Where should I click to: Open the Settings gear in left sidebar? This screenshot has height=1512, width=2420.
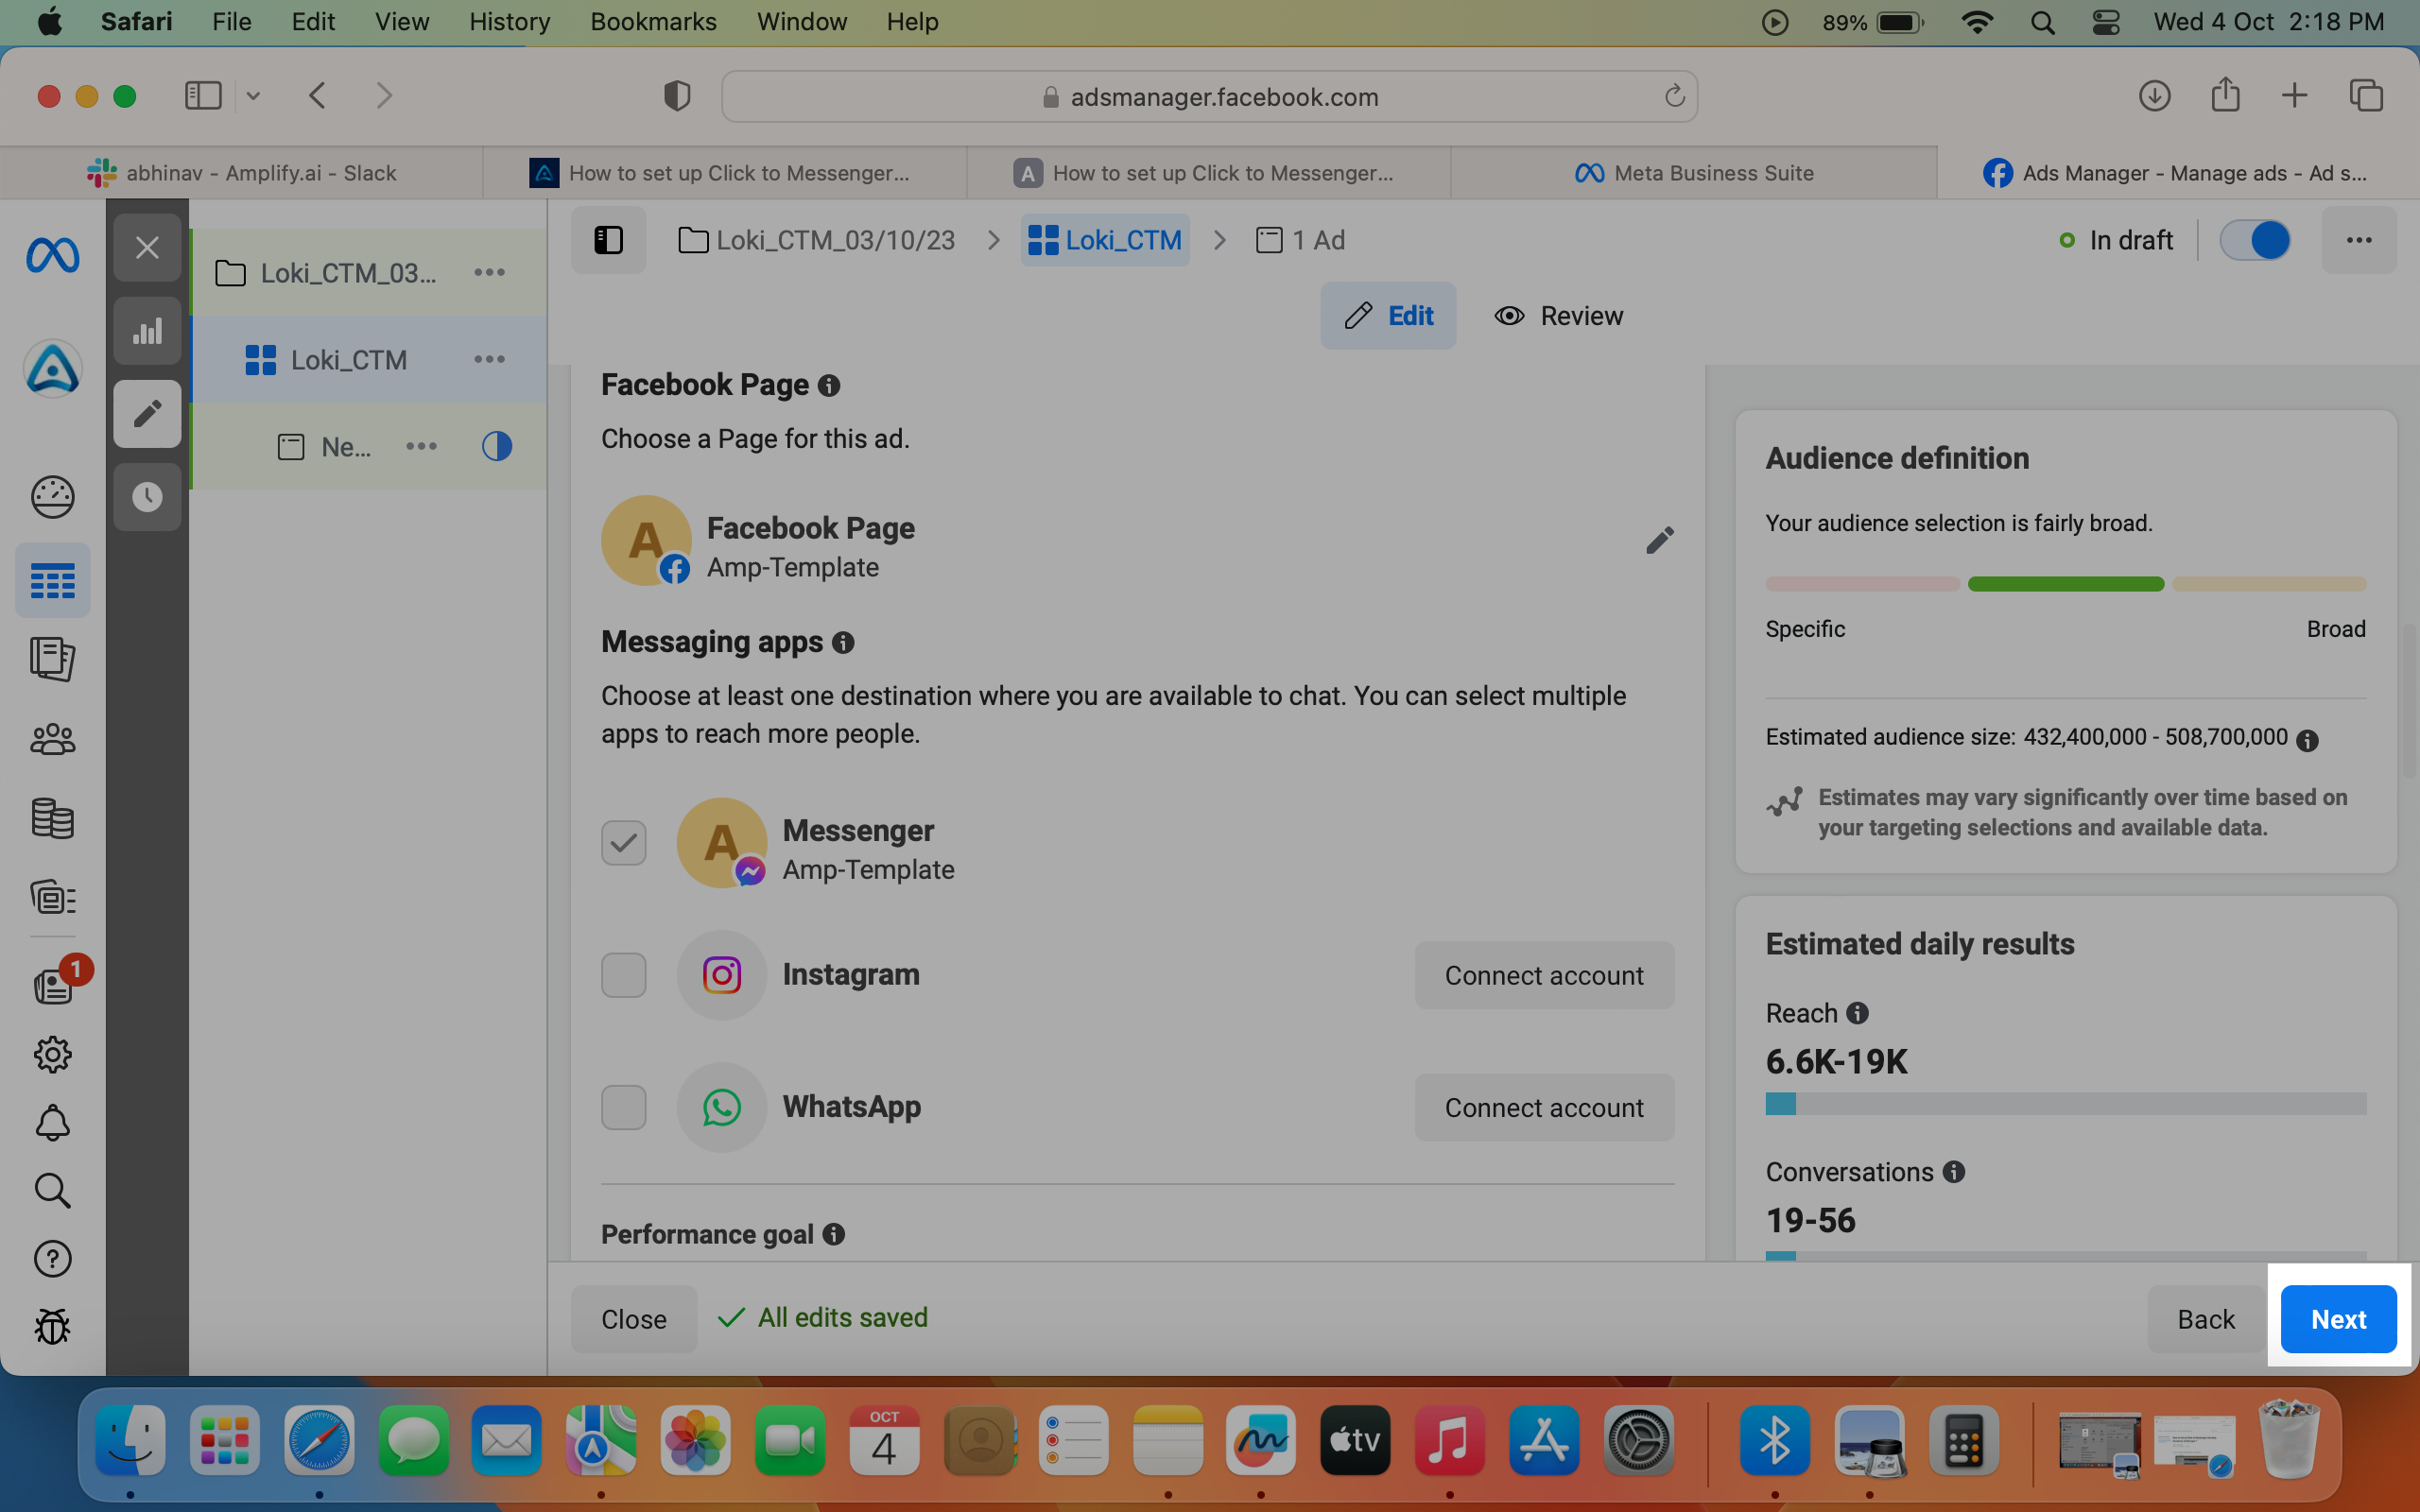coord(52,1054)
